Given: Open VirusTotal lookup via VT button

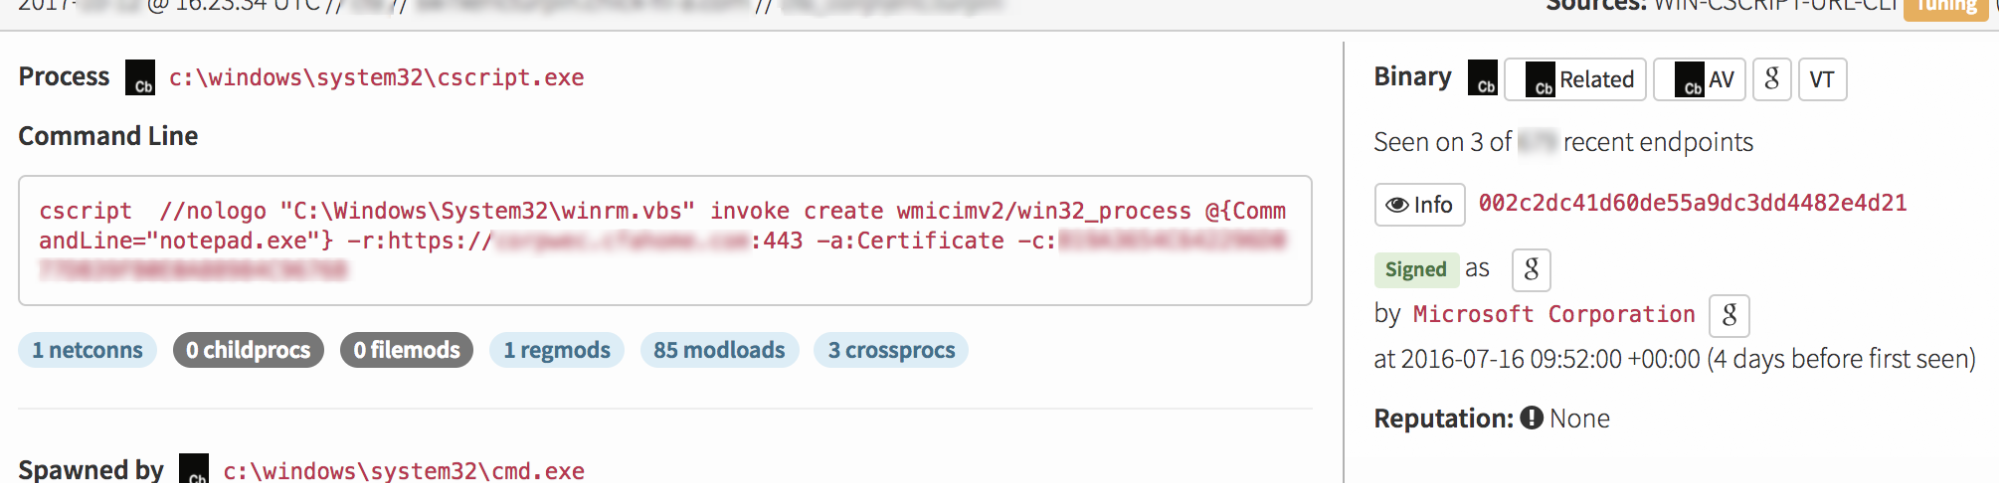Looking at the screenshot, I should [x=1822, y=80].
